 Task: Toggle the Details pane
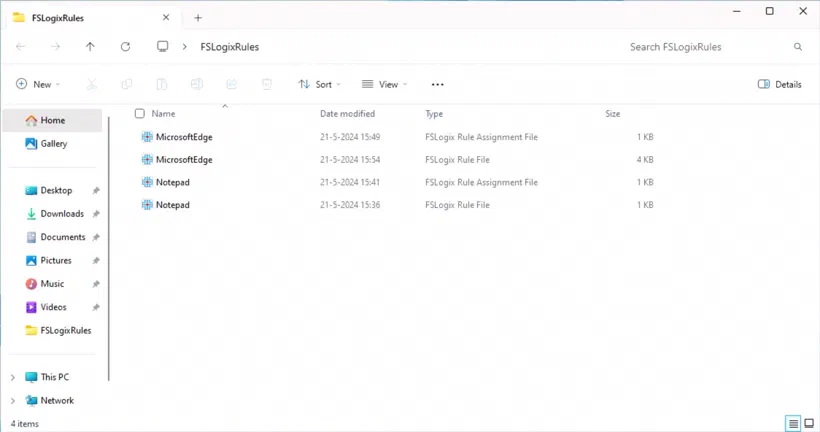(779, 84)
